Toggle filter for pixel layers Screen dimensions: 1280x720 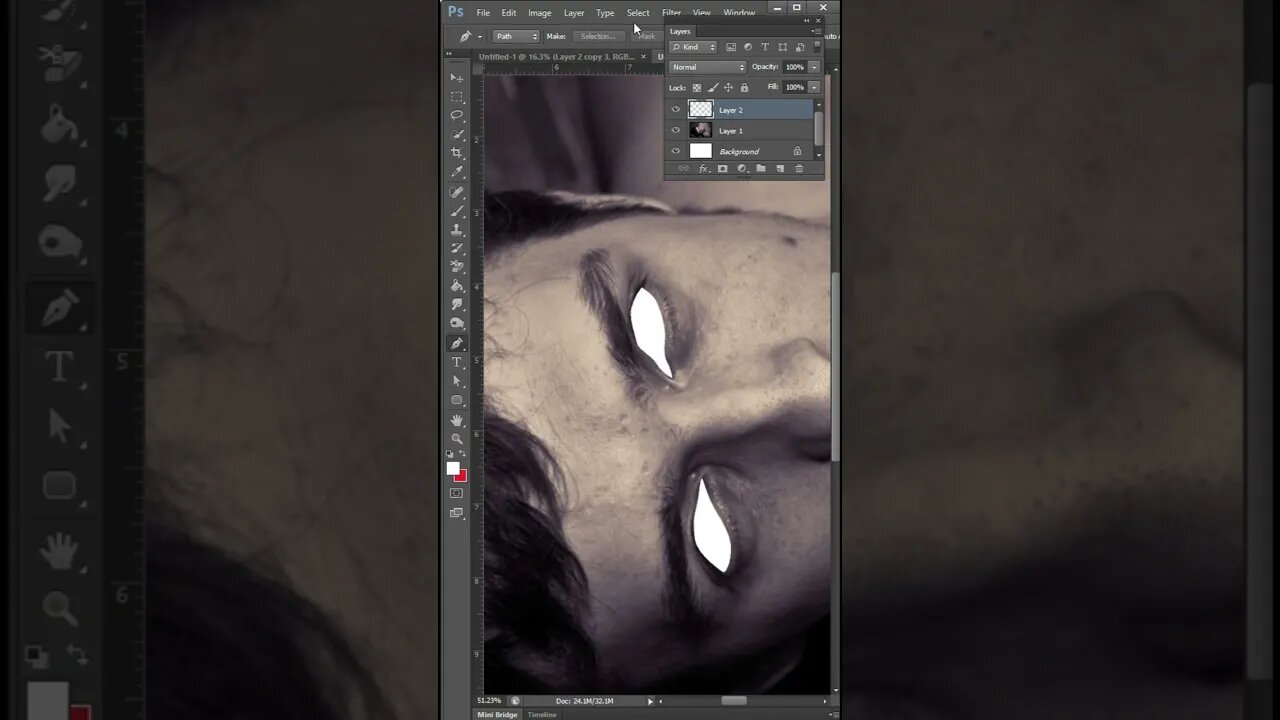point(731,47)
